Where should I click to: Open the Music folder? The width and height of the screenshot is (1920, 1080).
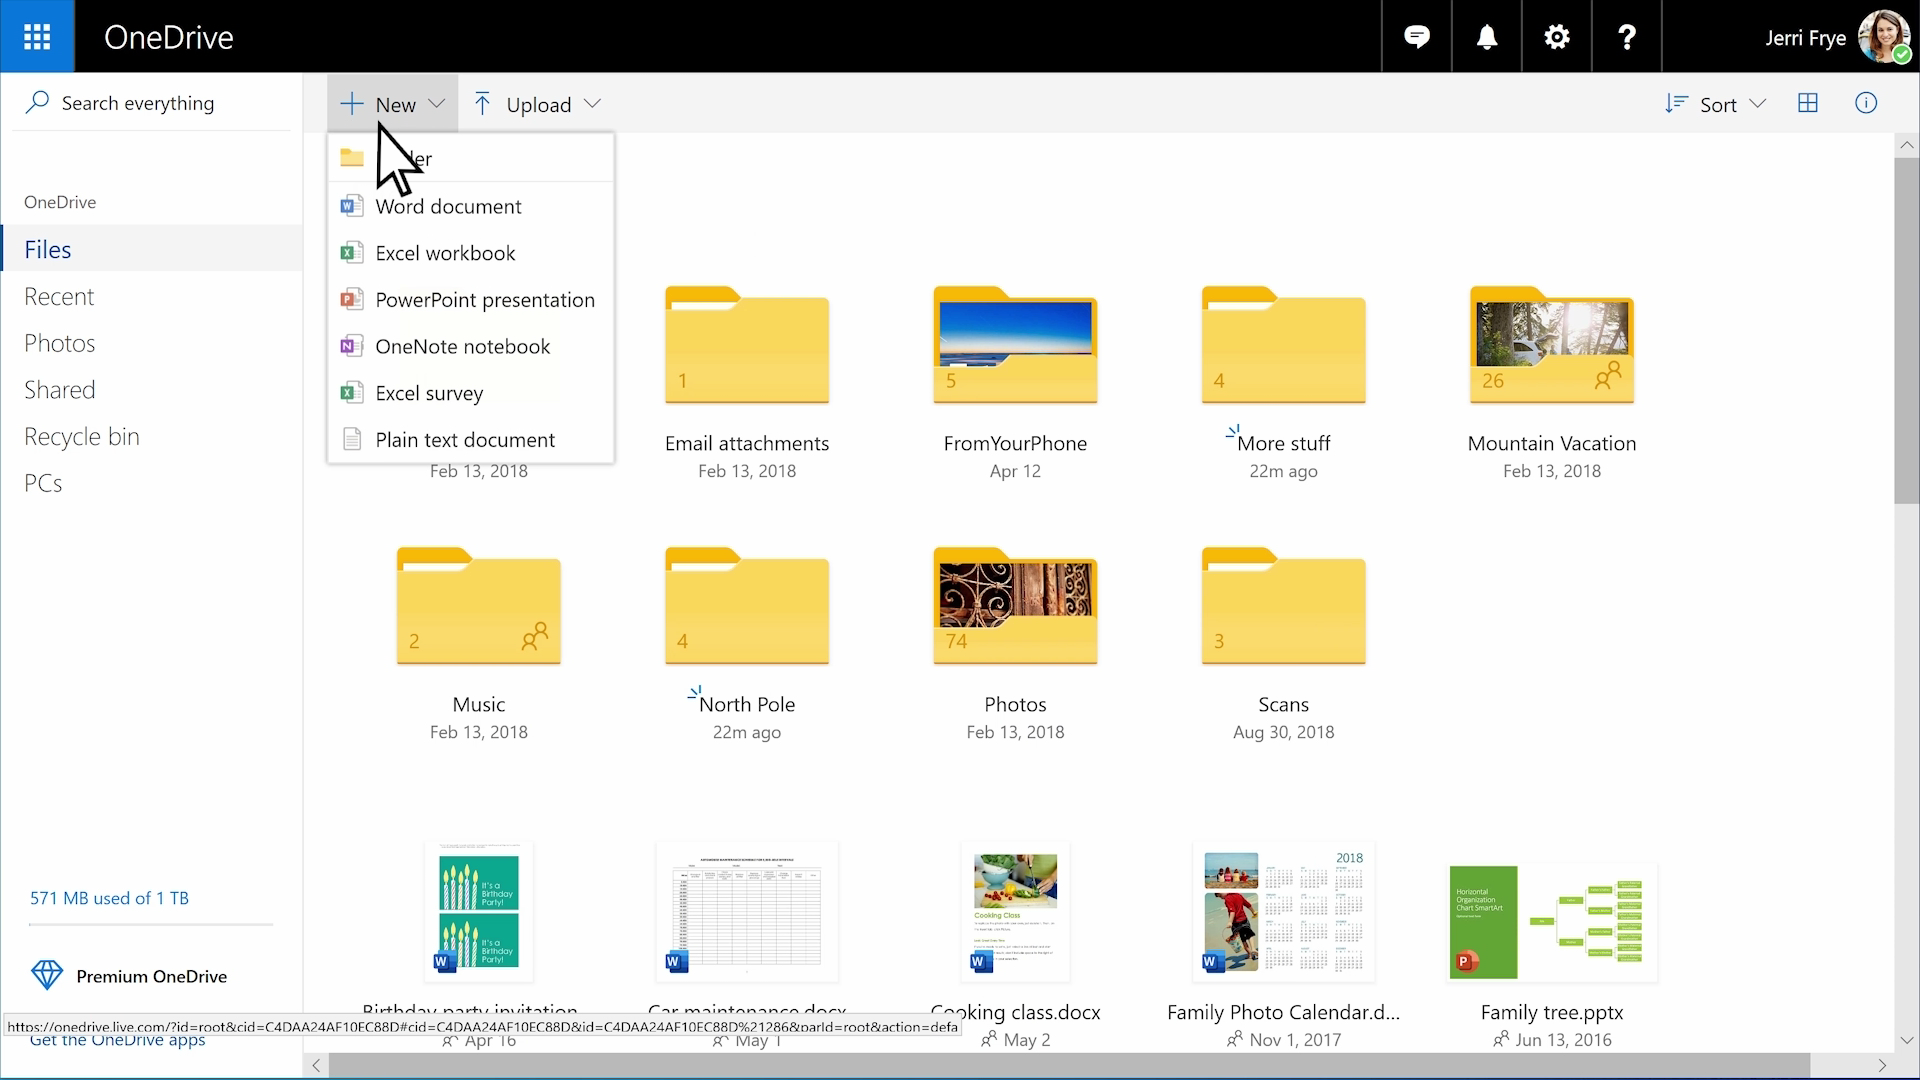[478, 606]
